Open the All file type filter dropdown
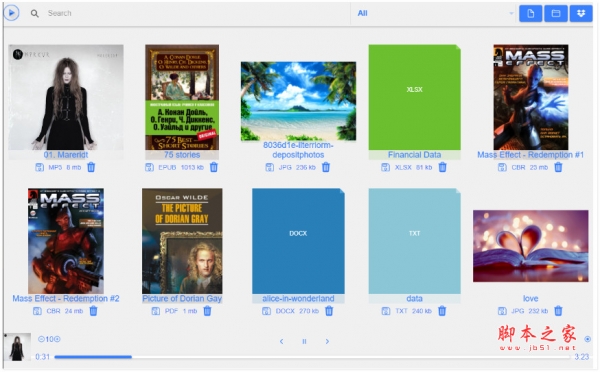 coord(435,13)
